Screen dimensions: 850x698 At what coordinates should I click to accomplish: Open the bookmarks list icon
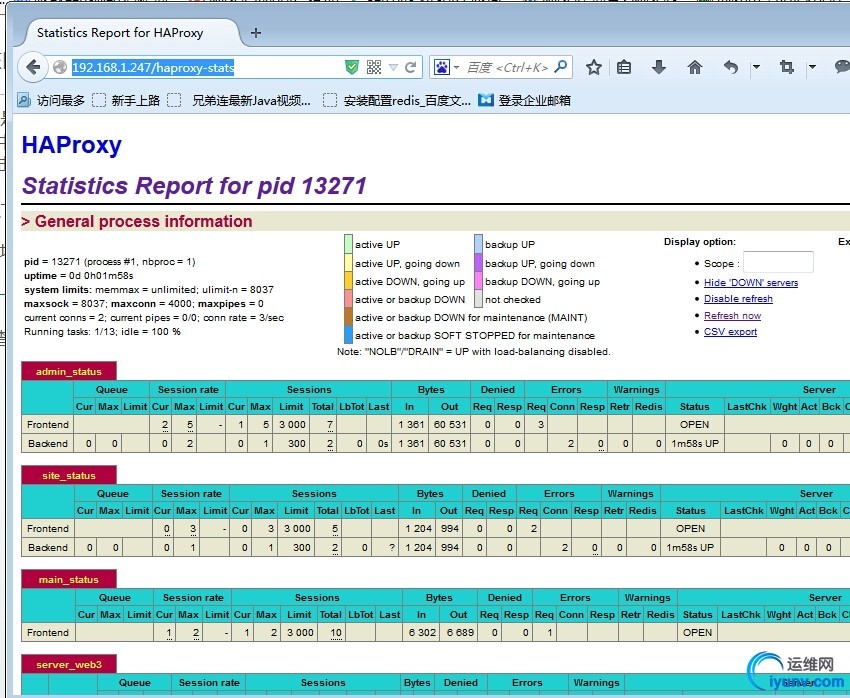coord(624,67)
